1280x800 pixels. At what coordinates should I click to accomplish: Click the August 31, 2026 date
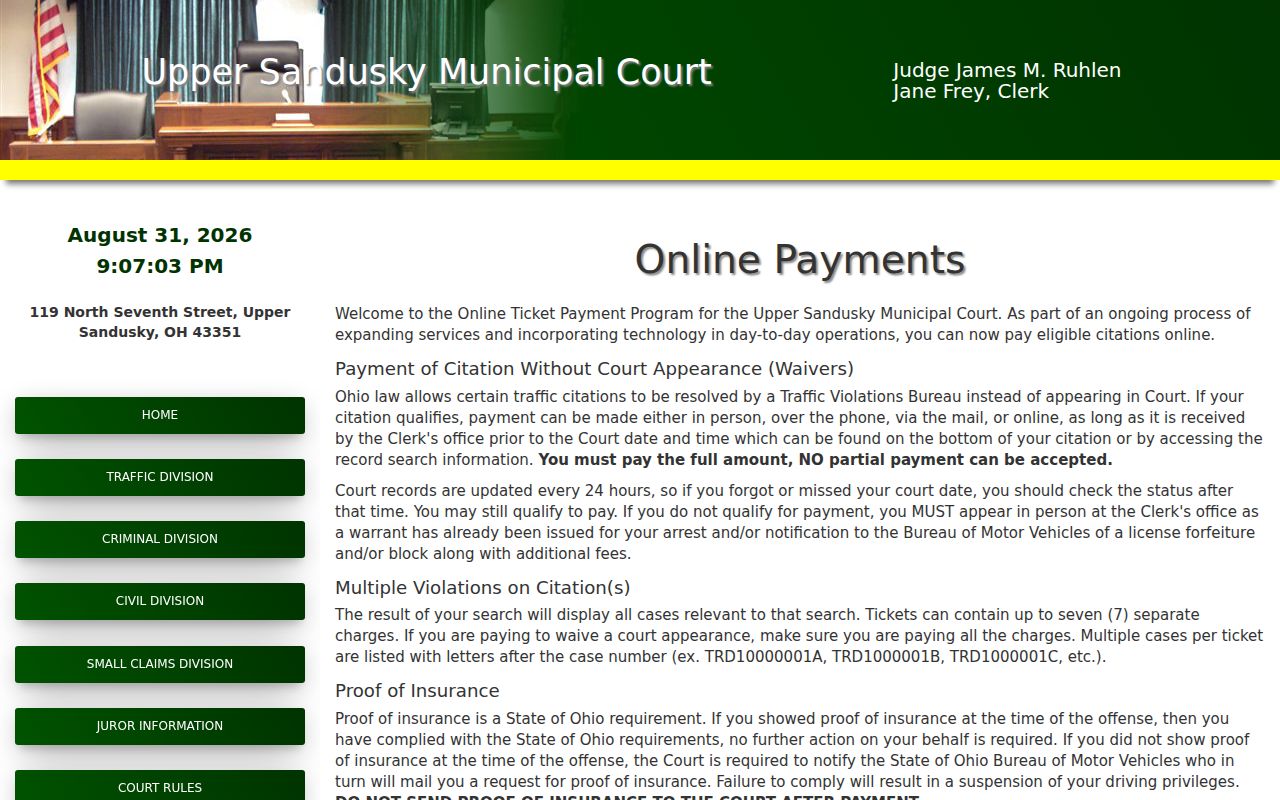(x=160, y=235)
